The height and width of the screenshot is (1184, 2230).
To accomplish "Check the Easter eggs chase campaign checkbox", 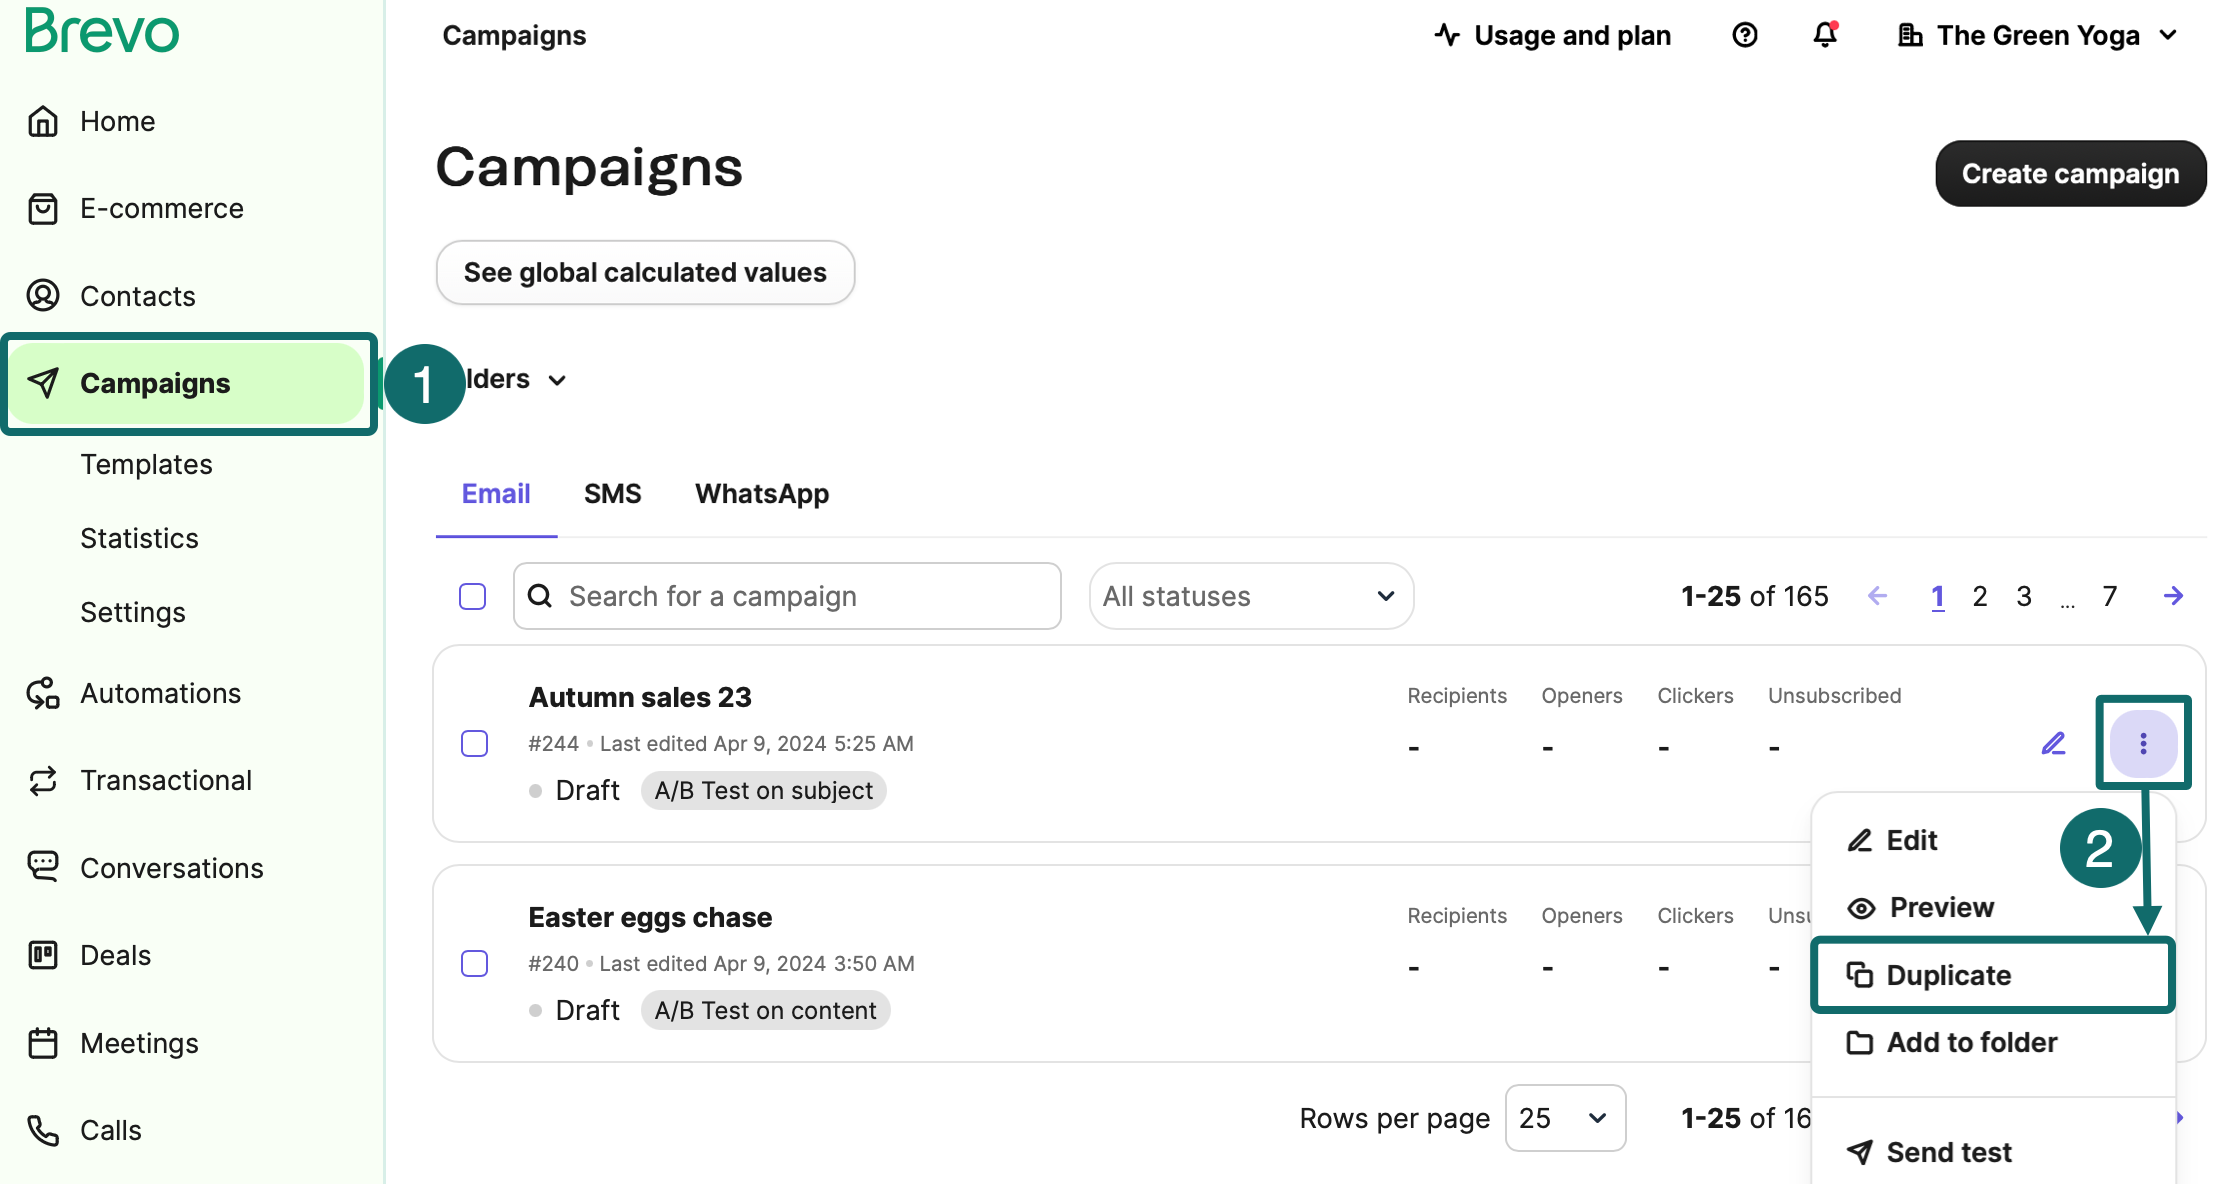I will click(474, 963).
